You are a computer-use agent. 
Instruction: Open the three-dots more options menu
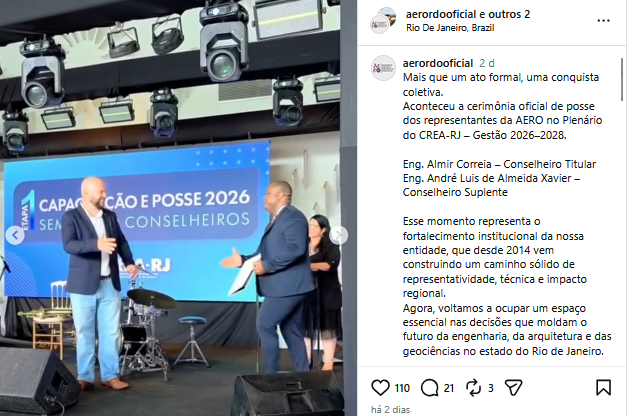pyautogui.click(x=603, y=20)
